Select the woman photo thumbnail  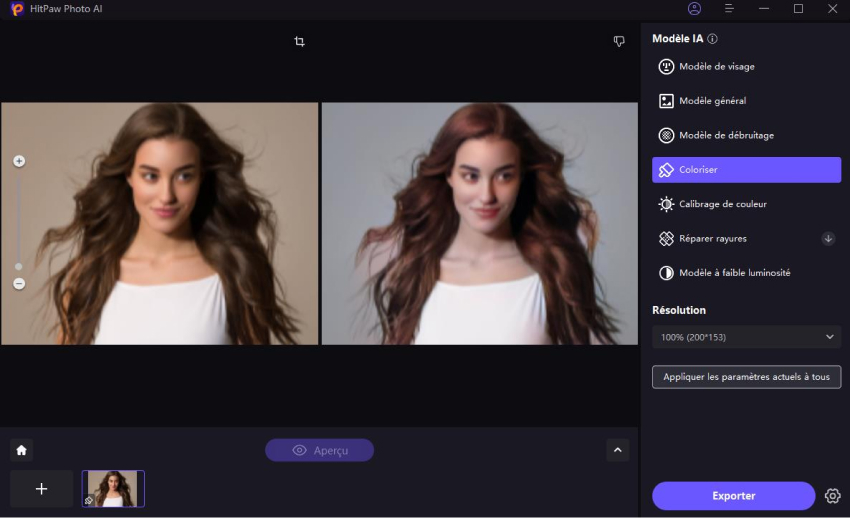pos(113,489)
